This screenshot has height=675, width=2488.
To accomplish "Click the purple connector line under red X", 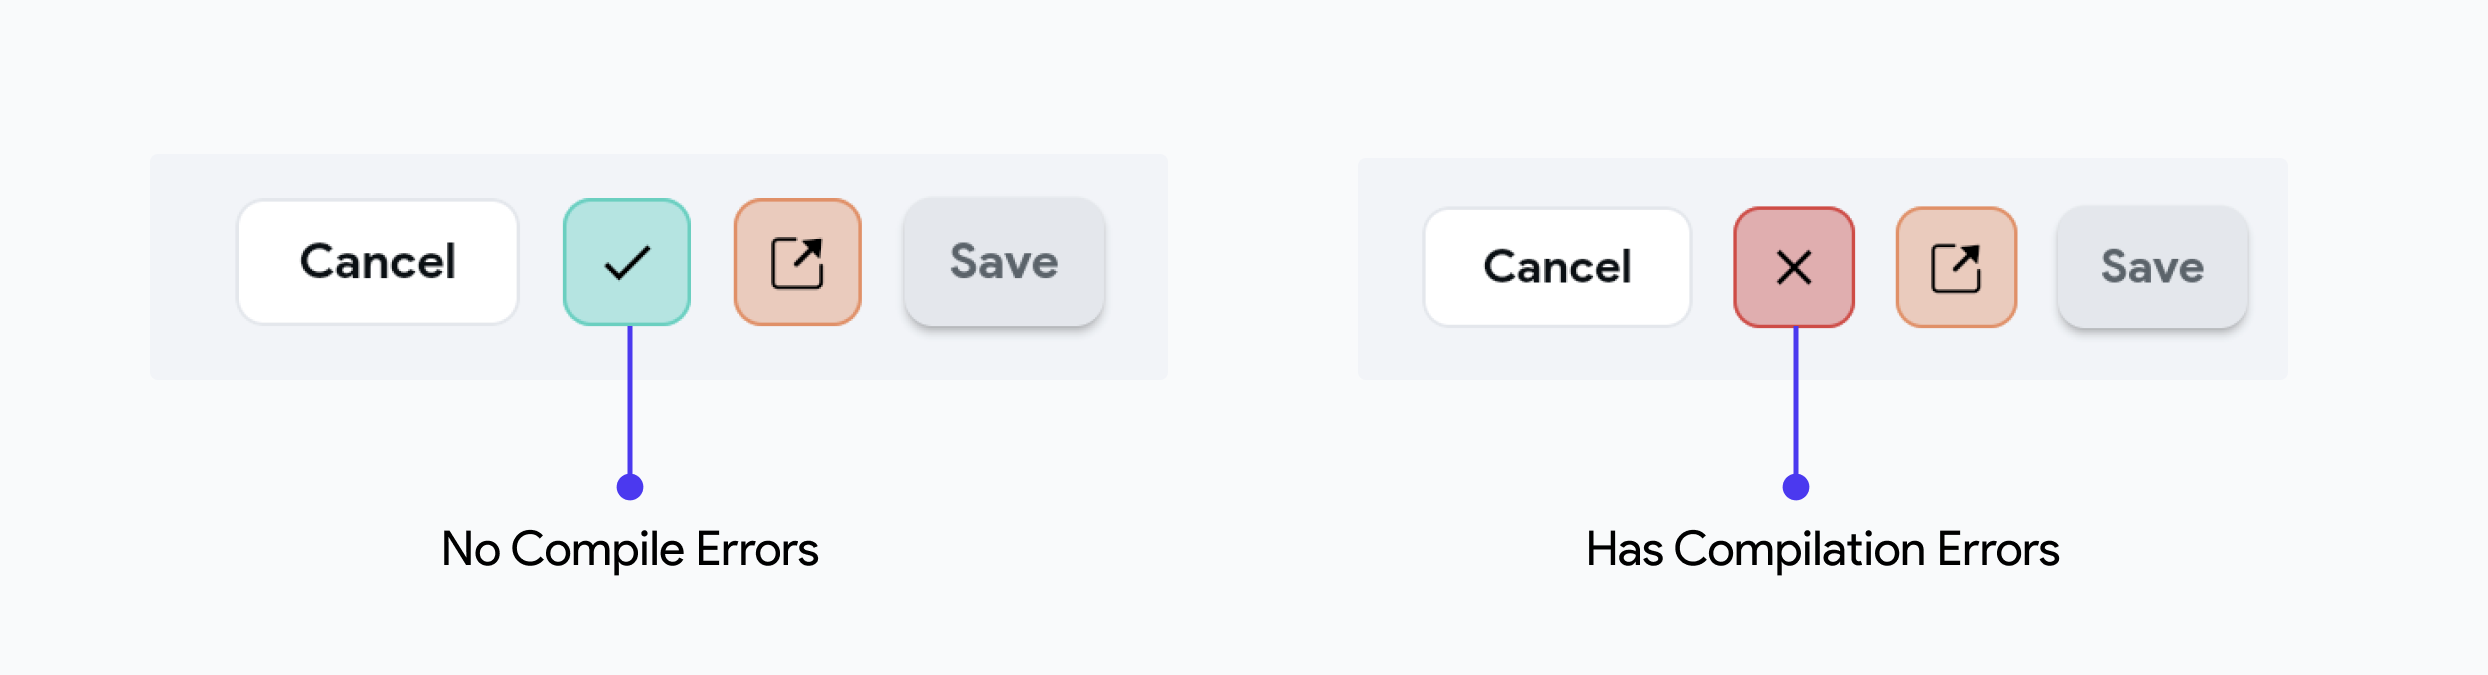I will [1796, 401].
